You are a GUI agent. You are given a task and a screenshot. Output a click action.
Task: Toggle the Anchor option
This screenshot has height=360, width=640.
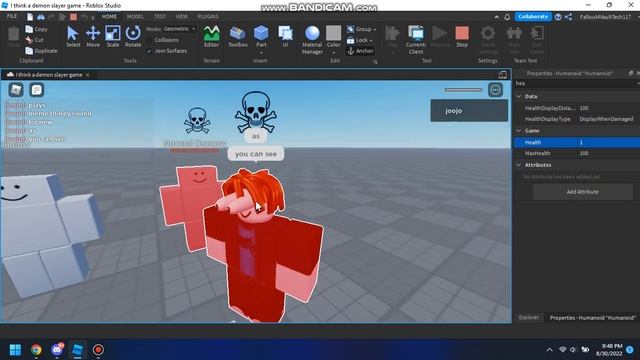click(x=360, y=51)
